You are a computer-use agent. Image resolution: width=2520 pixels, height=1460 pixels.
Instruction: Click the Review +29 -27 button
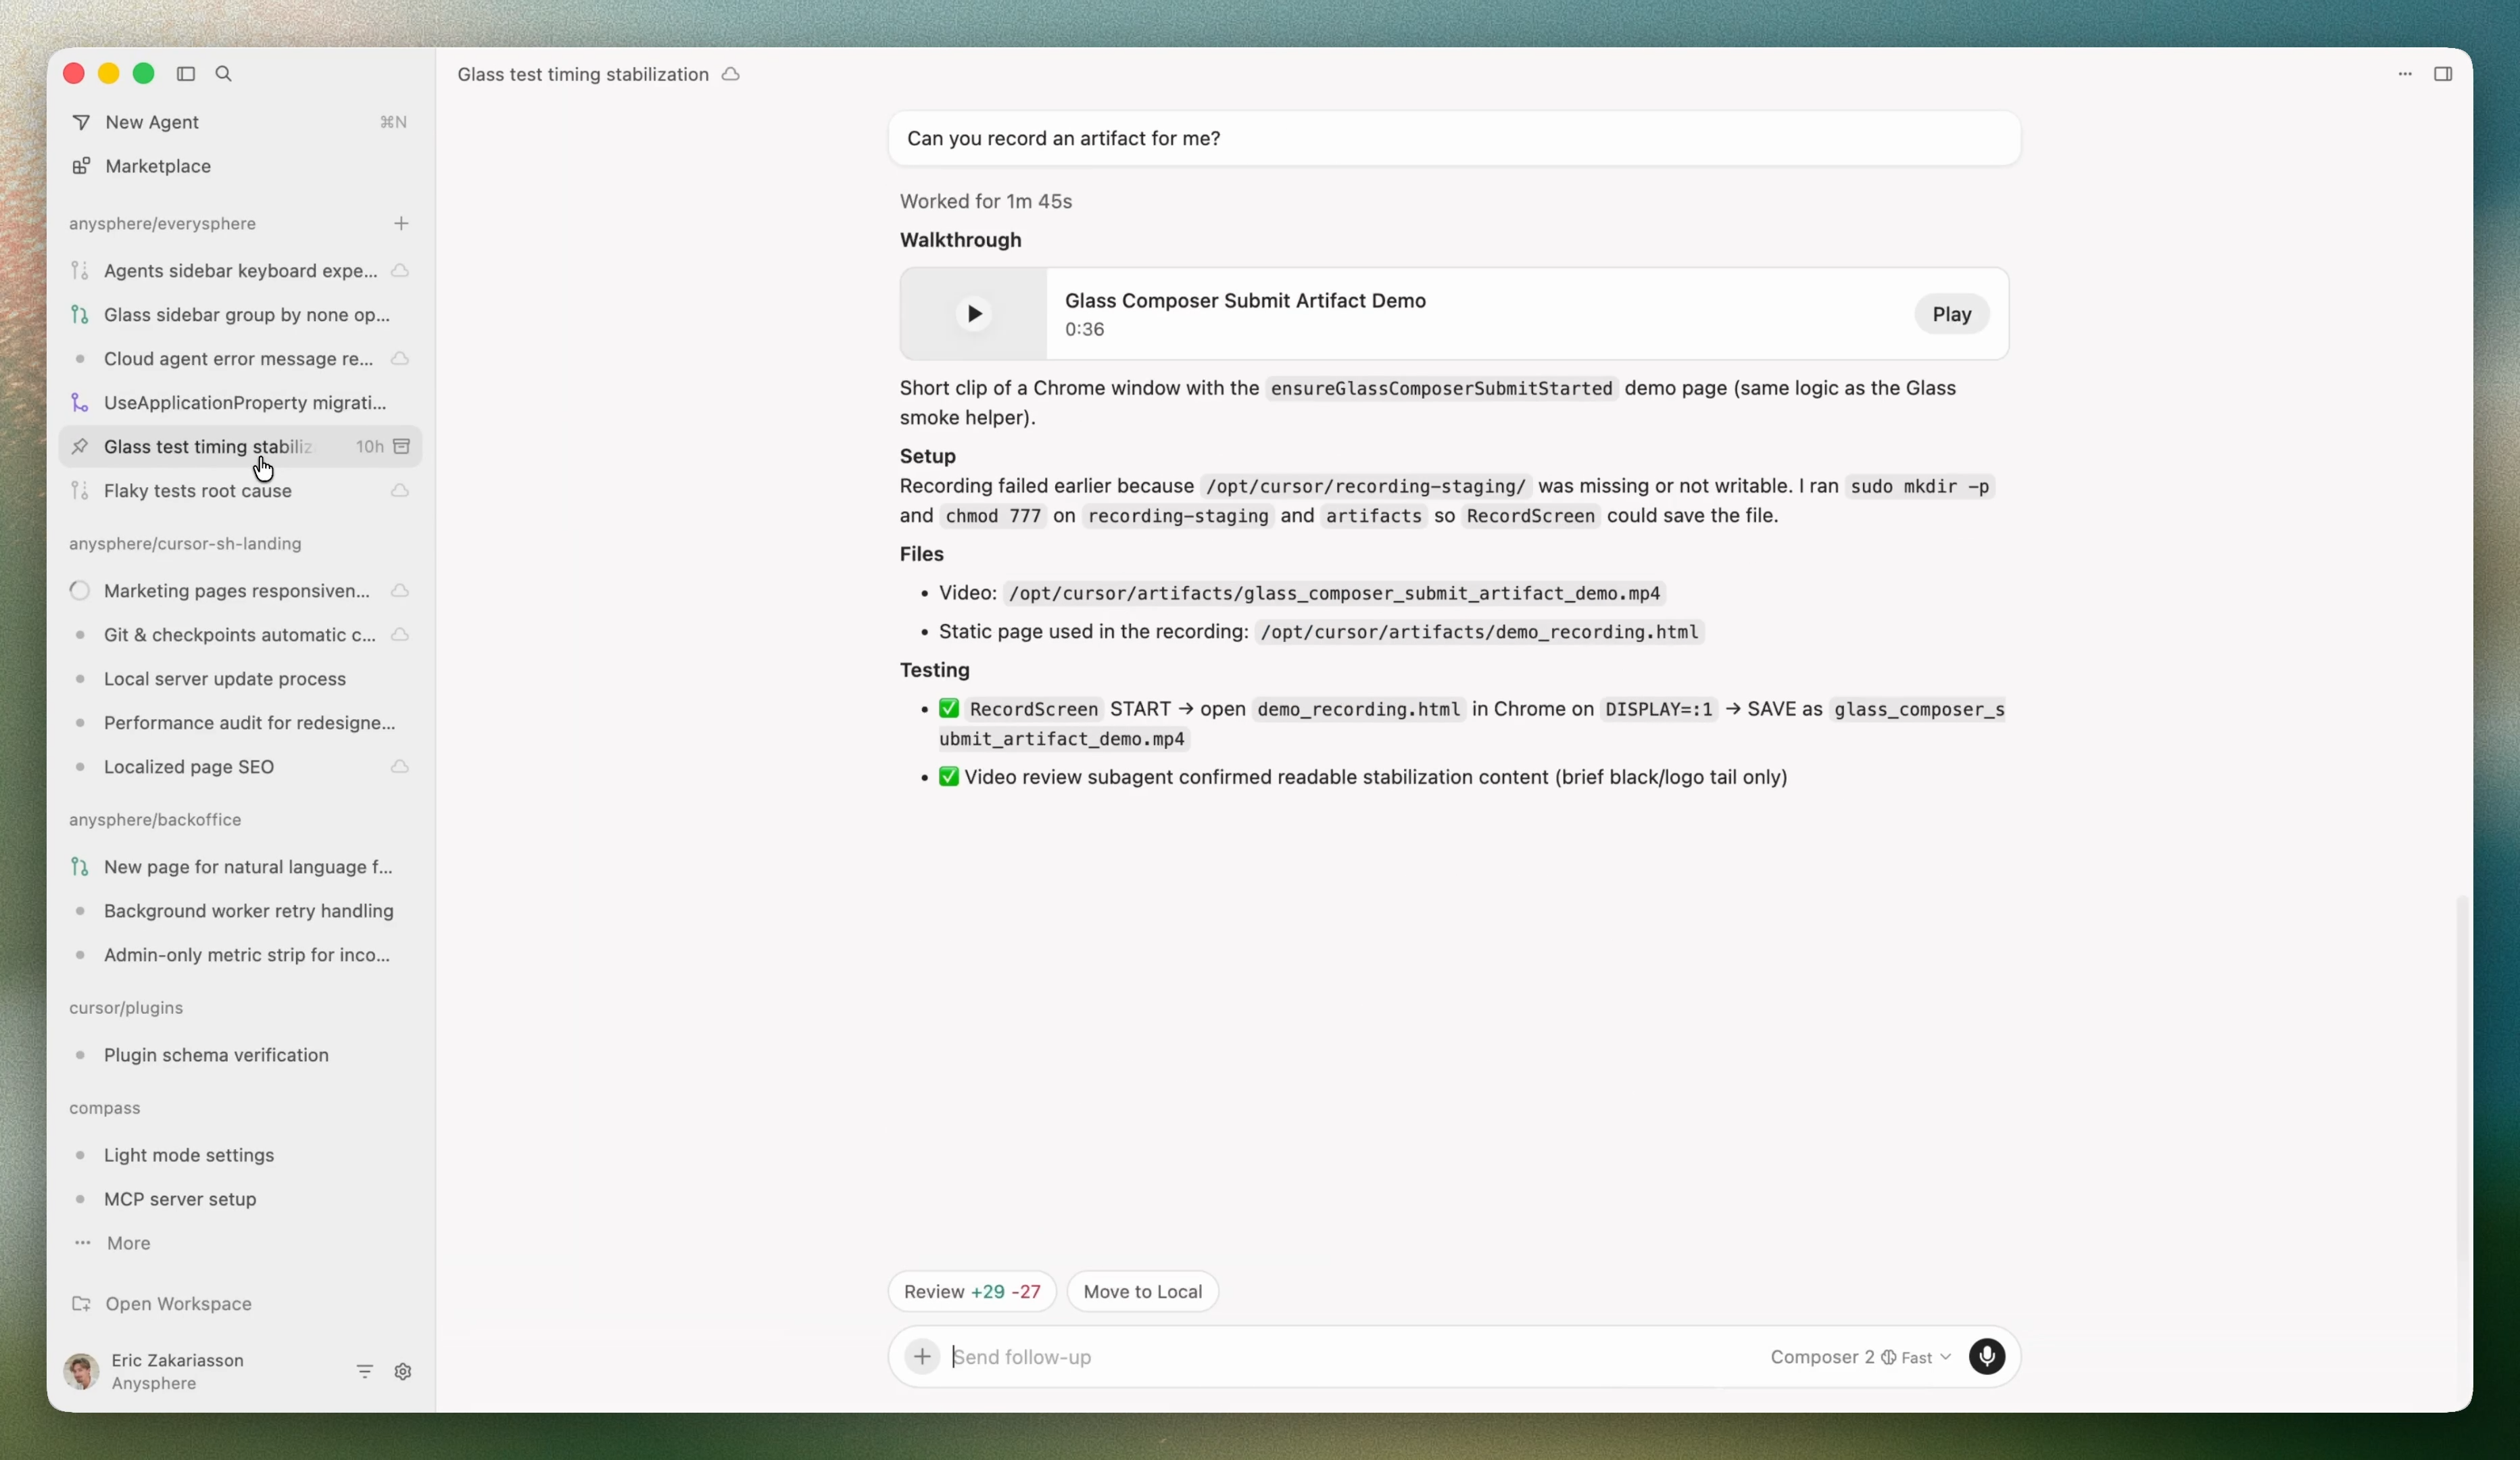(x=971, y=1292)
